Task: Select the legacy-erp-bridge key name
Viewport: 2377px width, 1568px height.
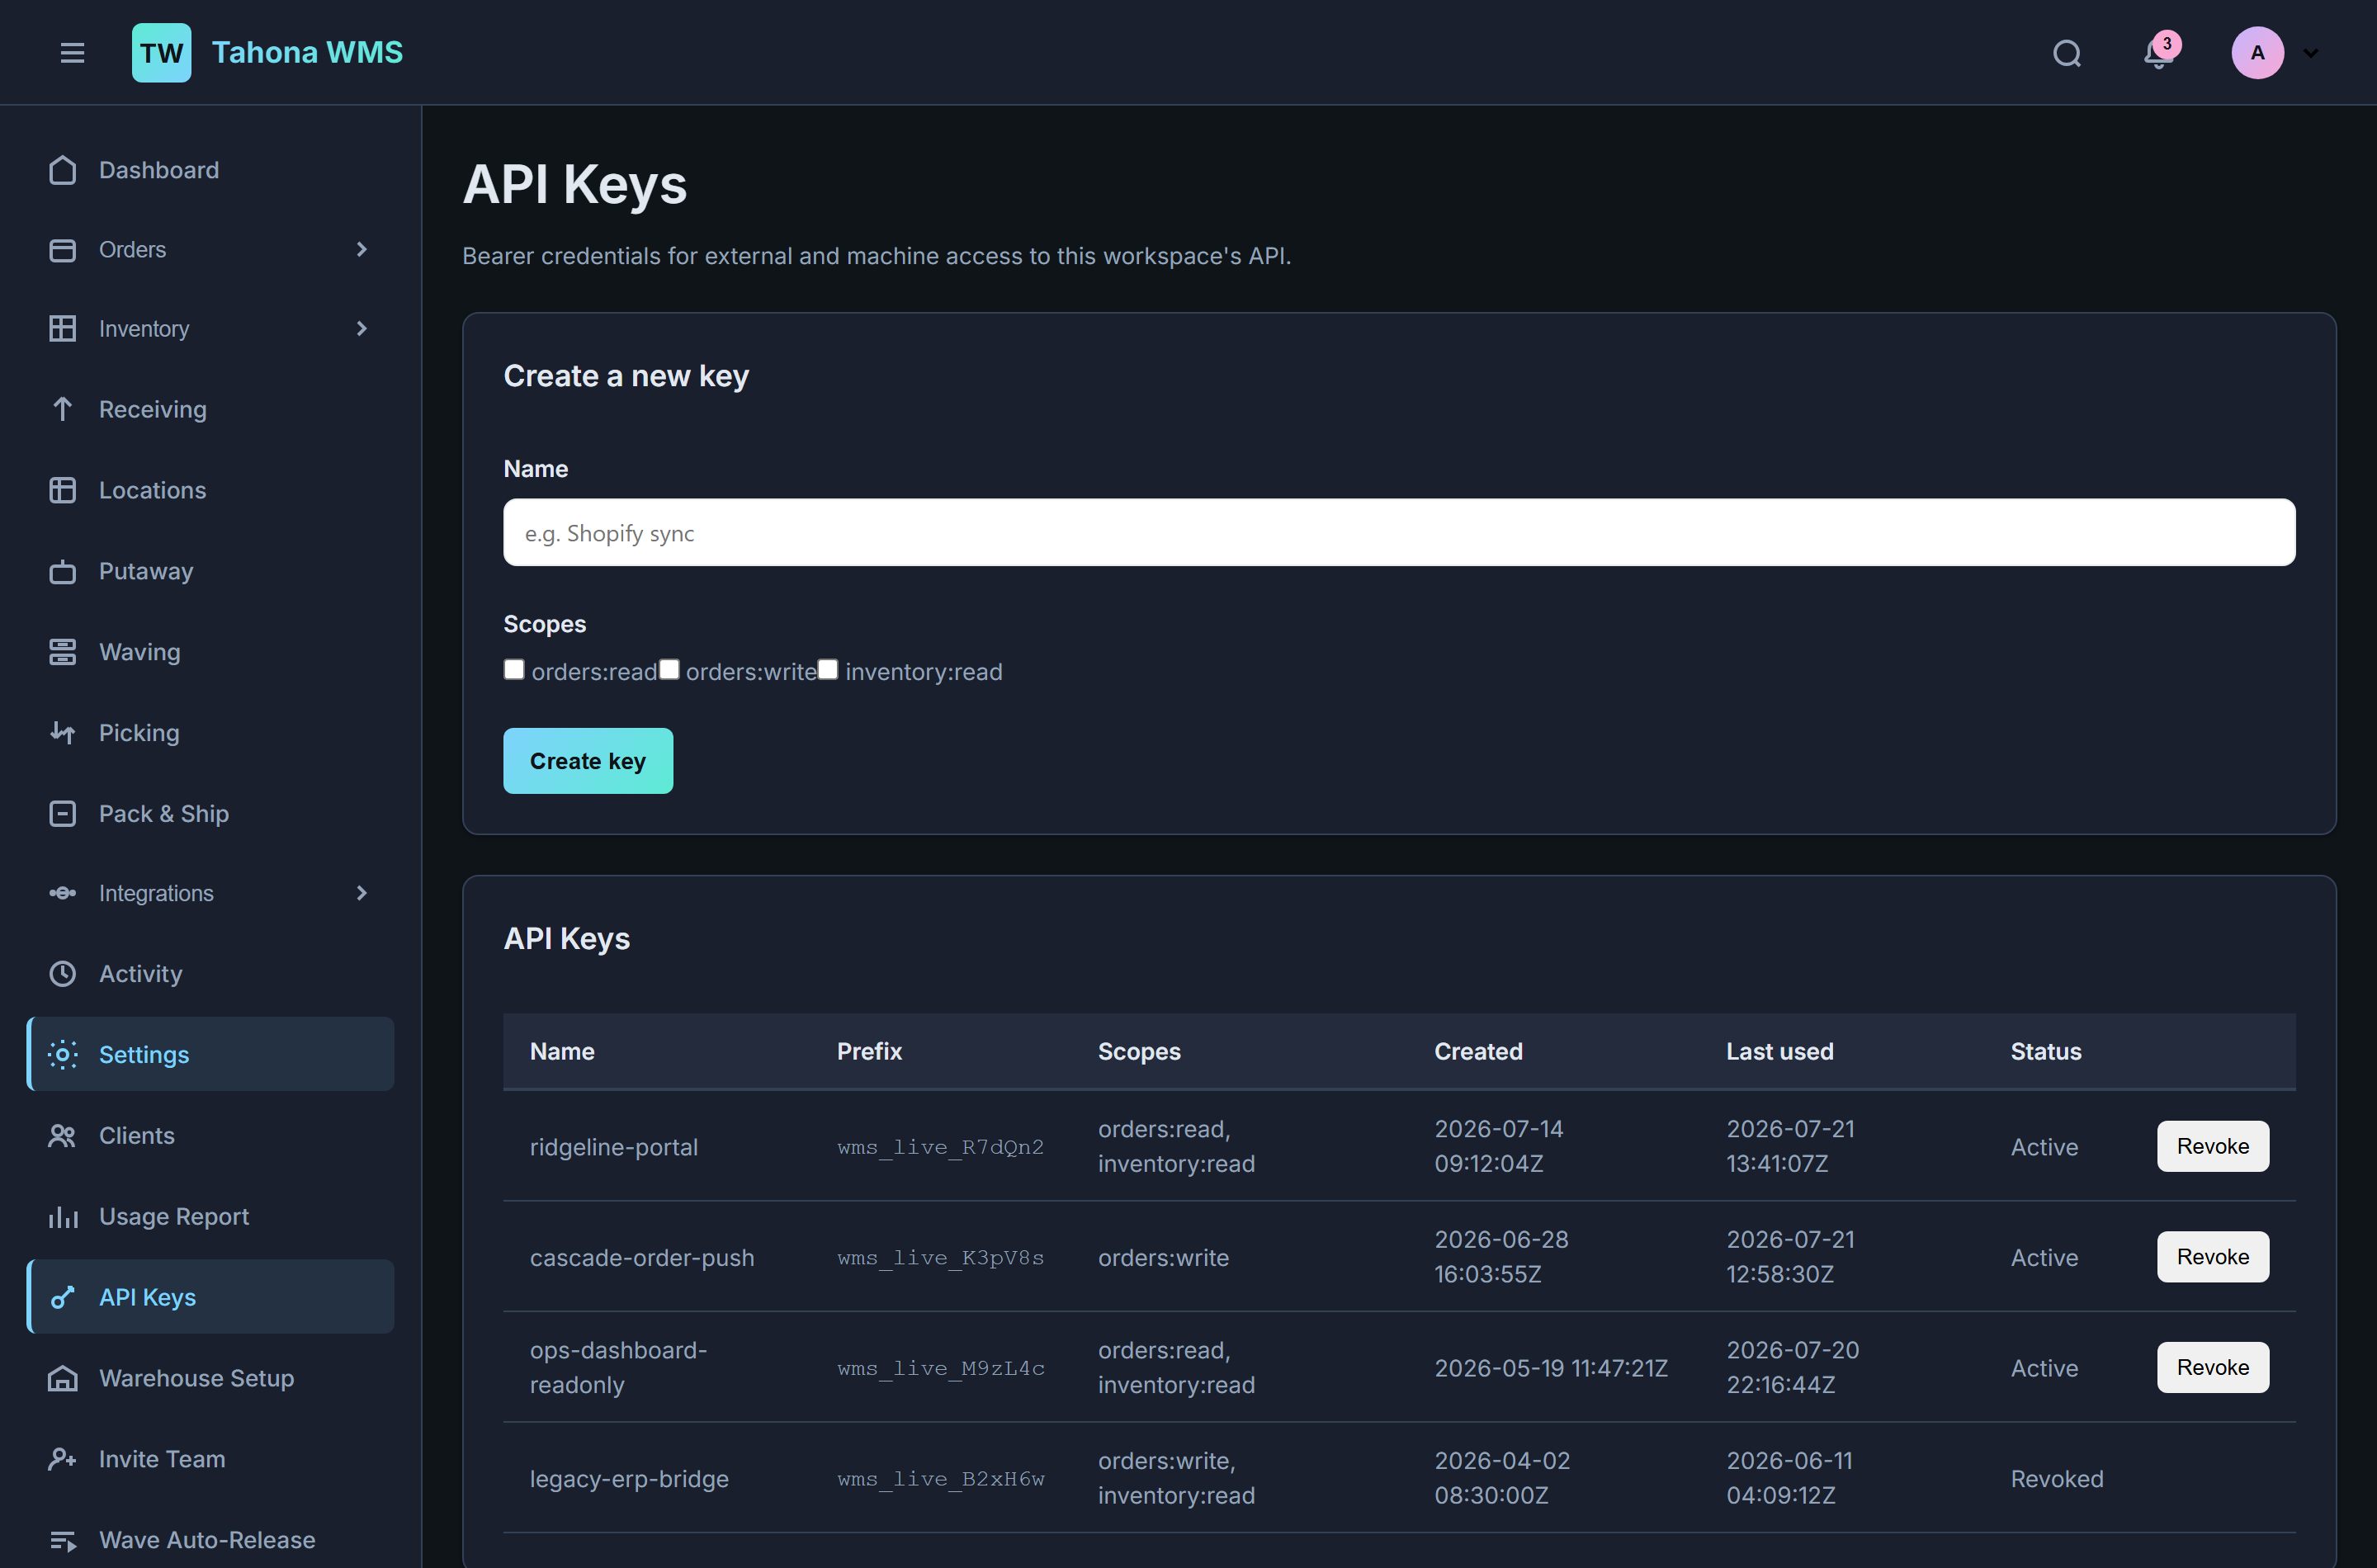Action: tap(629, 1479)
